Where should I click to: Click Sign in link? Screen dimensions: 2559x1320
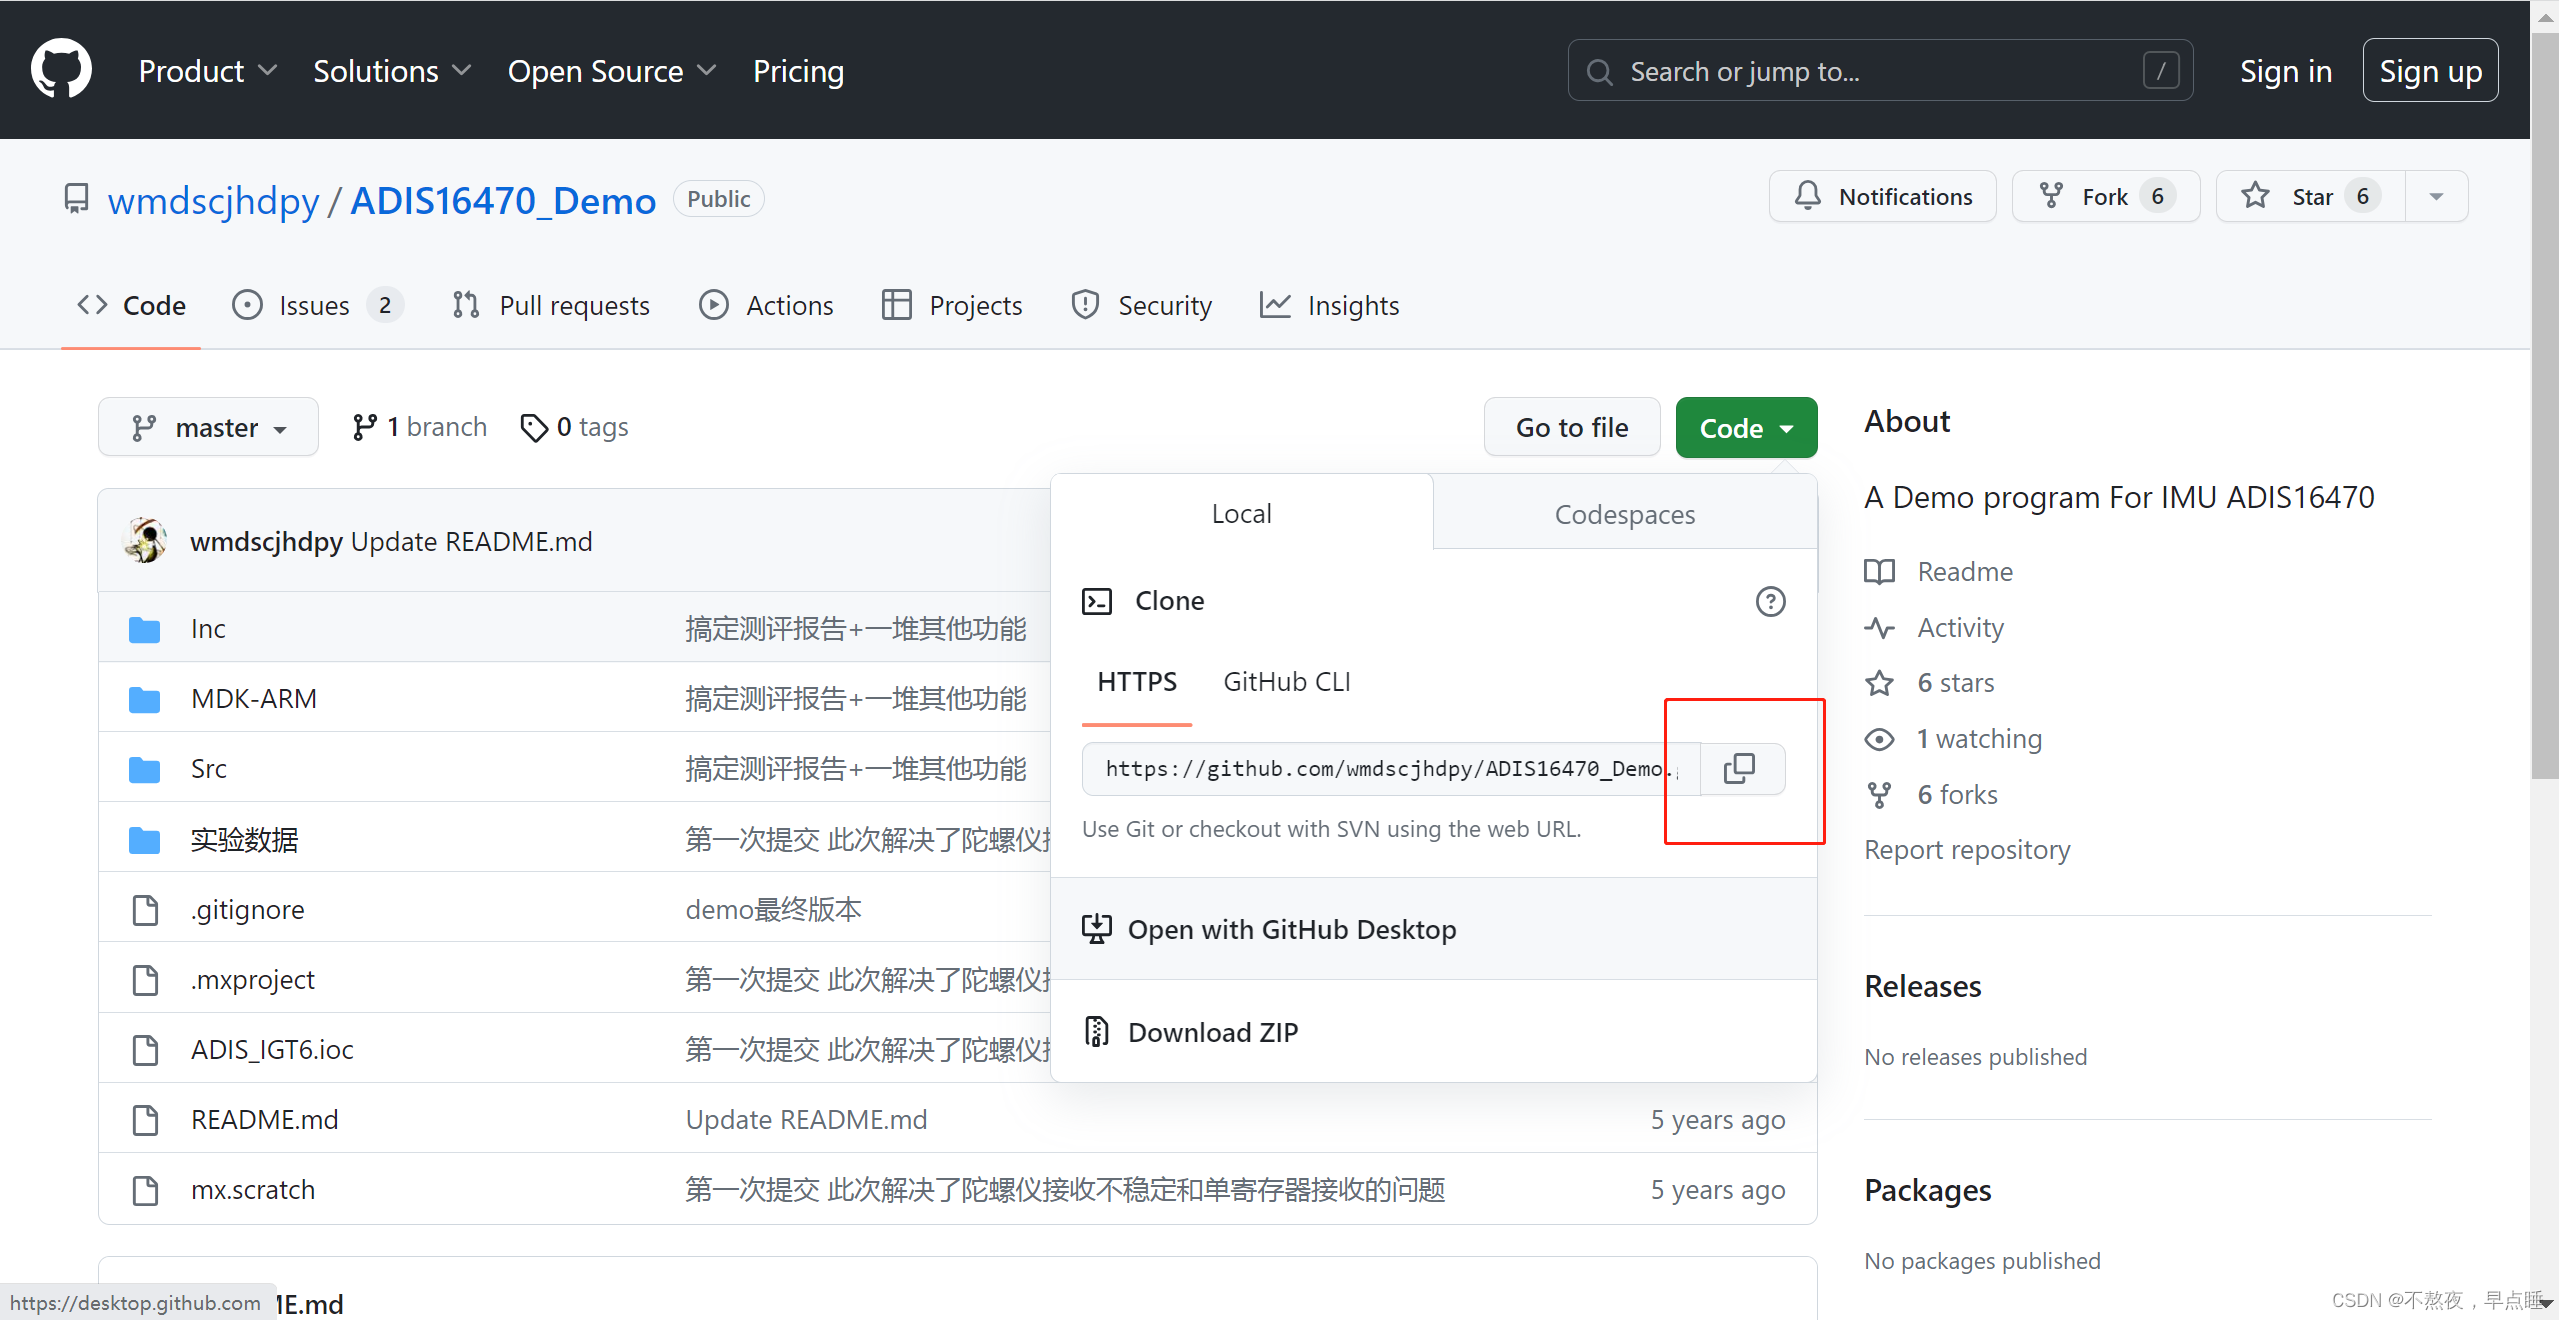tap(2285, 71)
